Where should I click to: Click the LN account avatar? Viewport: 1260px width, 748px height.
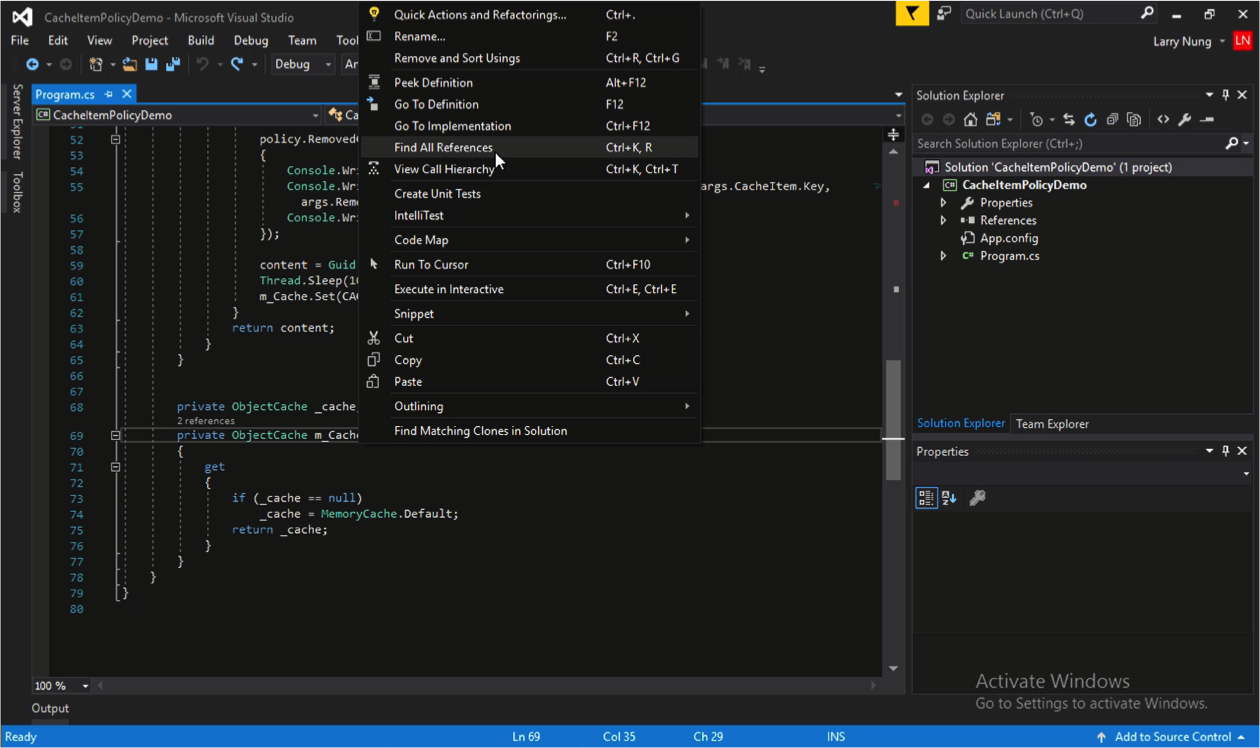click(1242, 41)
